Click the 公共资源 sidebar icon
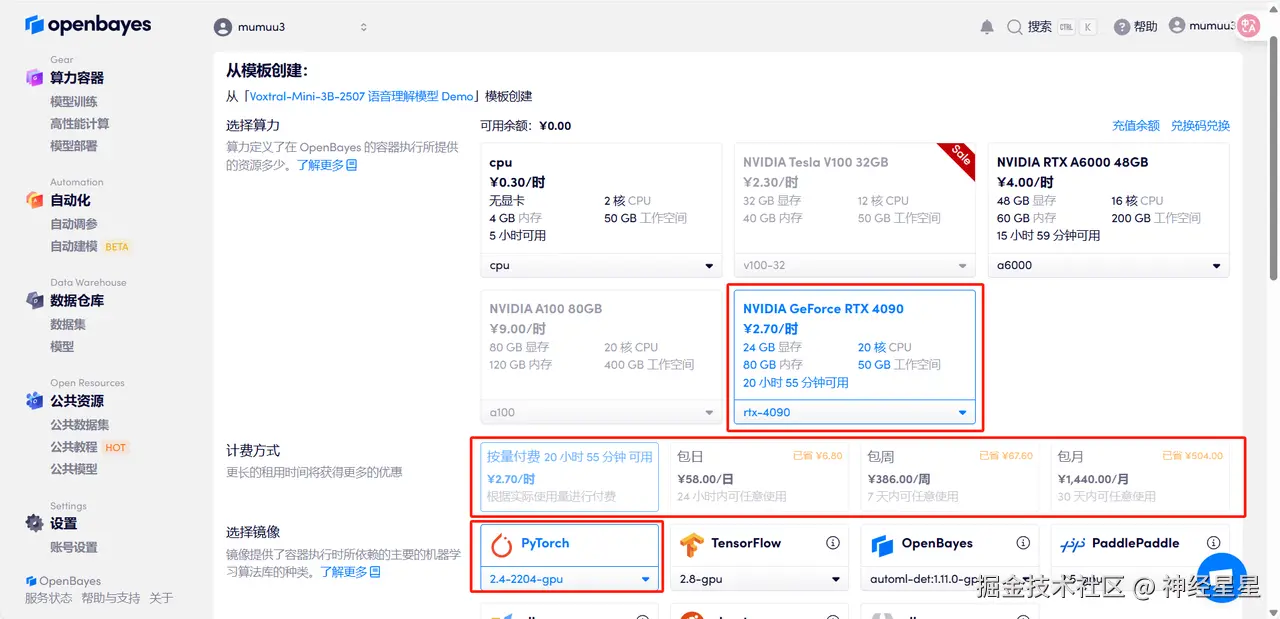This screenshot has height=619, width=1280. [x=35, y=400]
